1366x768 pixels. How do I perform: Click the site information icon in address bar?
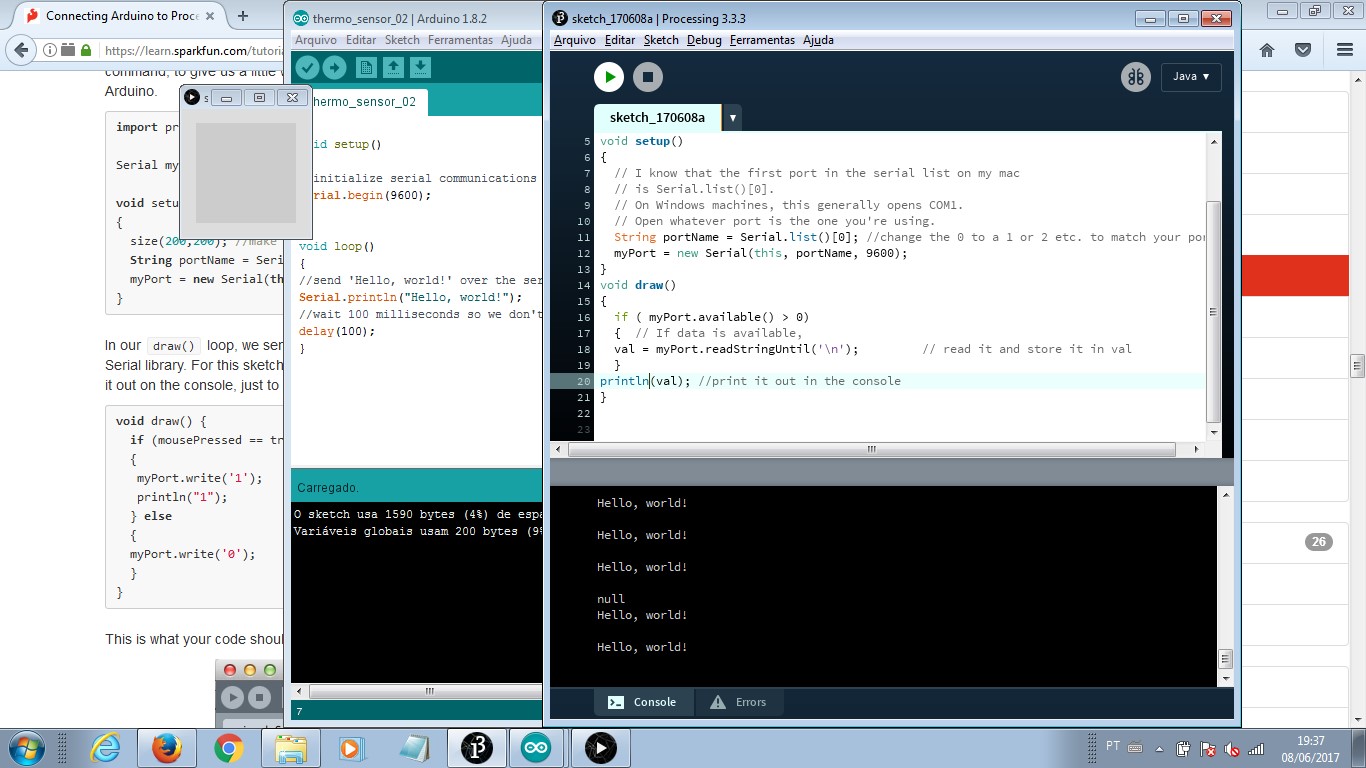pyautogui.click(x=49, y=50)
